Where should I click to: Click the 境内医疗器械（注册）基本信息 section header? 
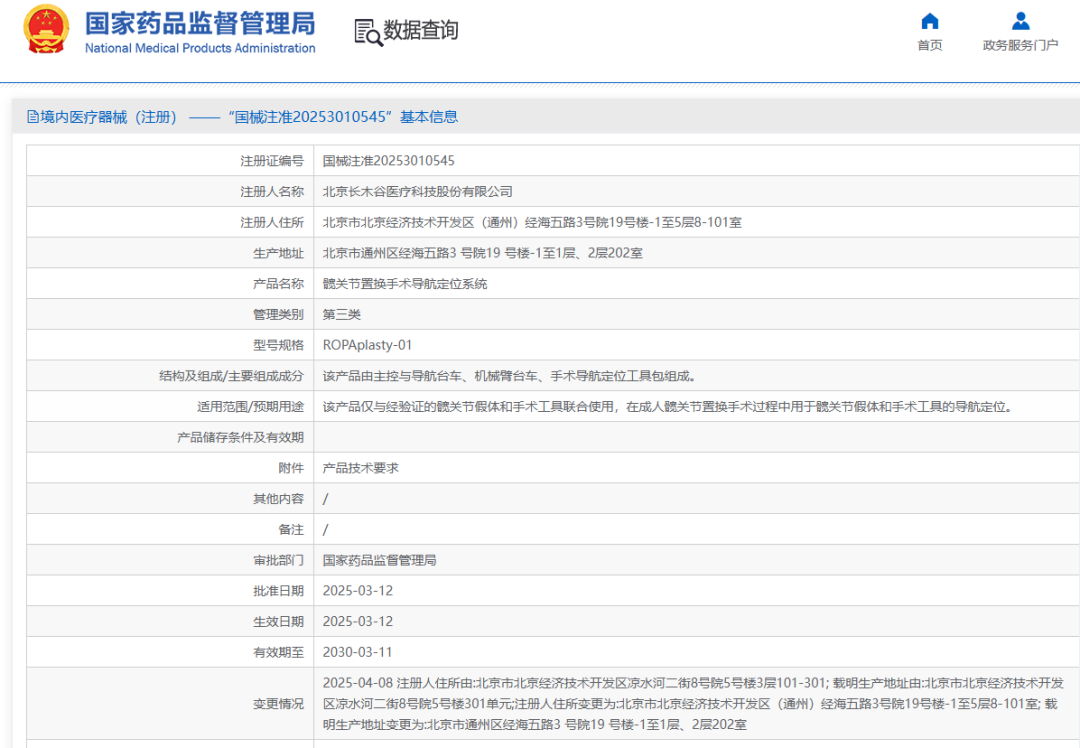(242, 117)
